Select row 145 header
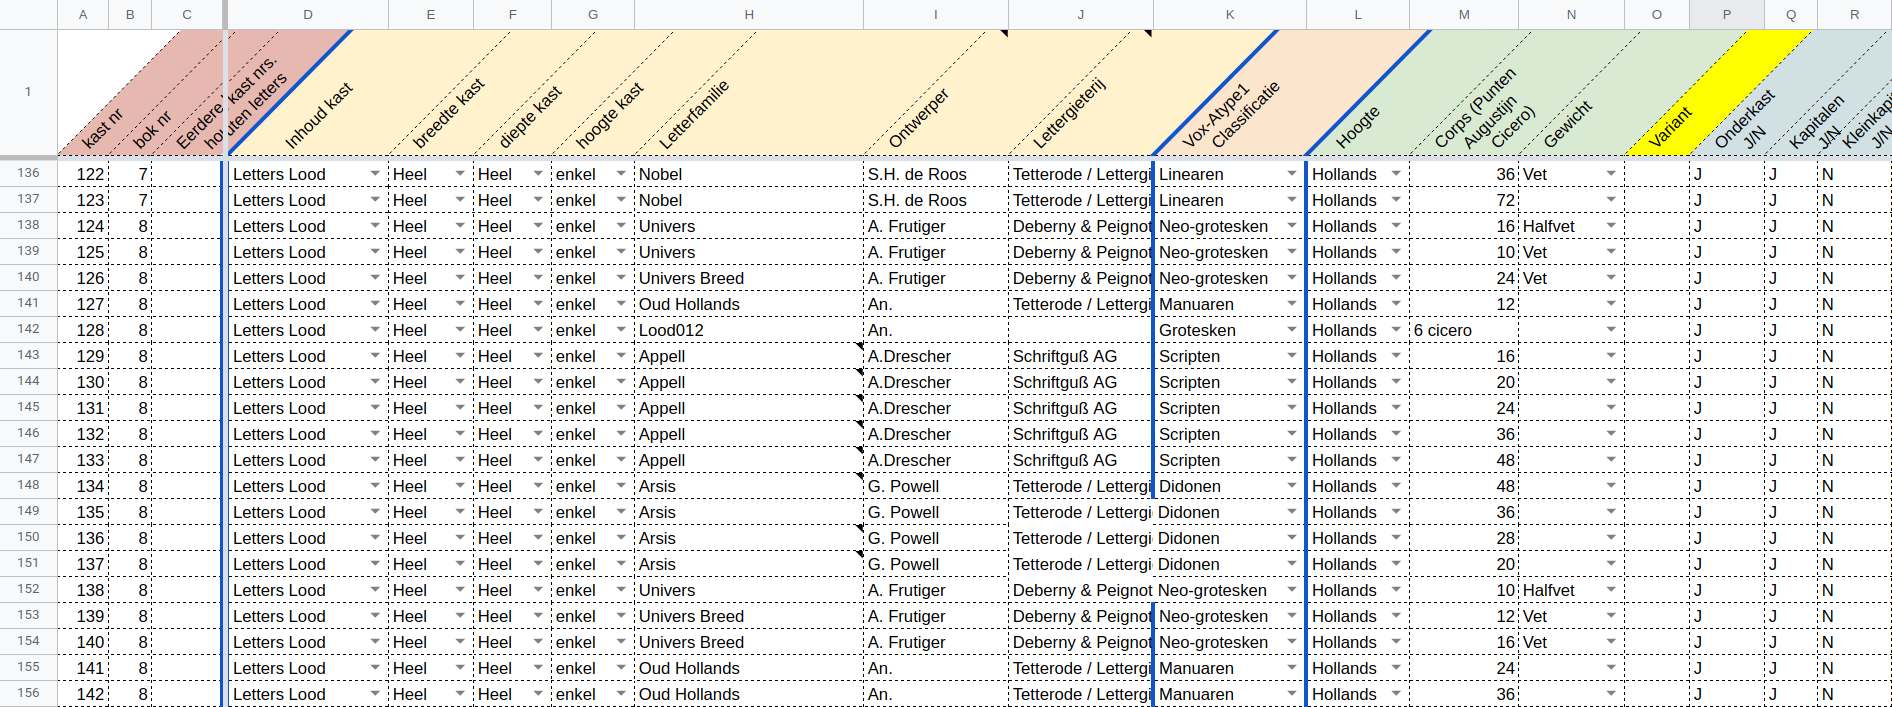The image size is (1892, 707). click(28, 407)
